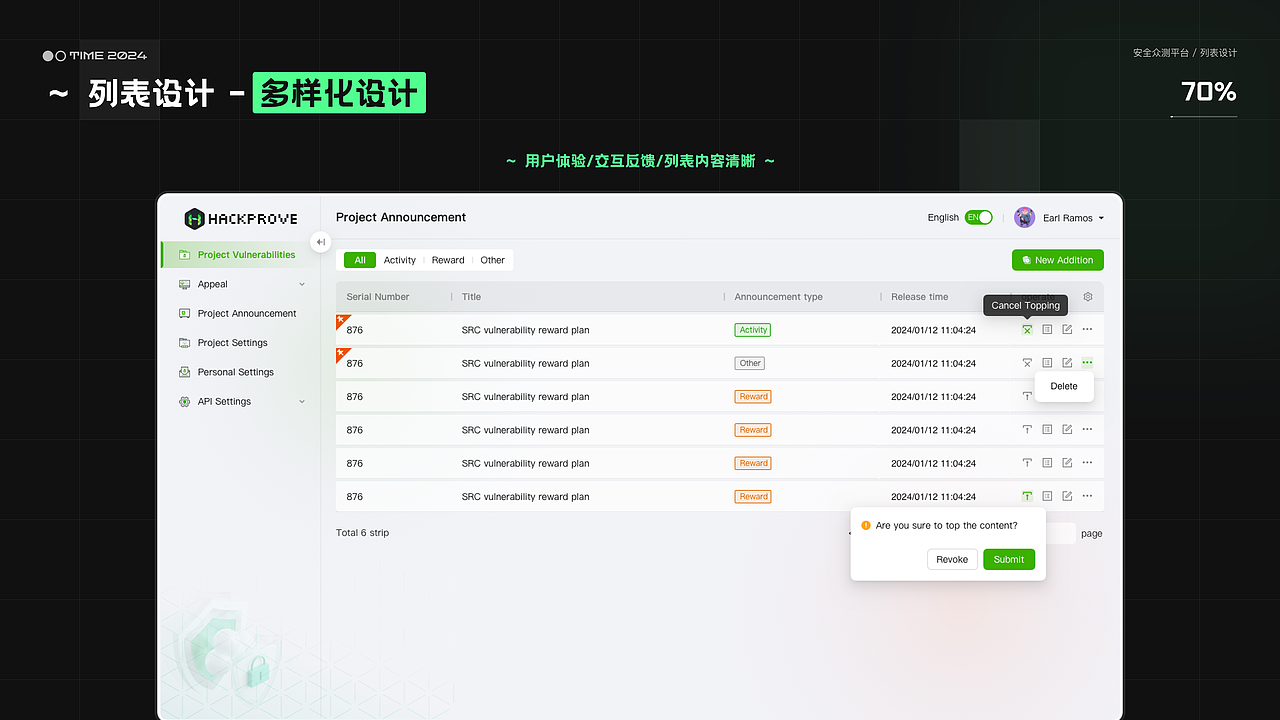The height and width of the screenshot is (720, 1280).
Task: Click the page number input field
Action: tap(1060, 533)
